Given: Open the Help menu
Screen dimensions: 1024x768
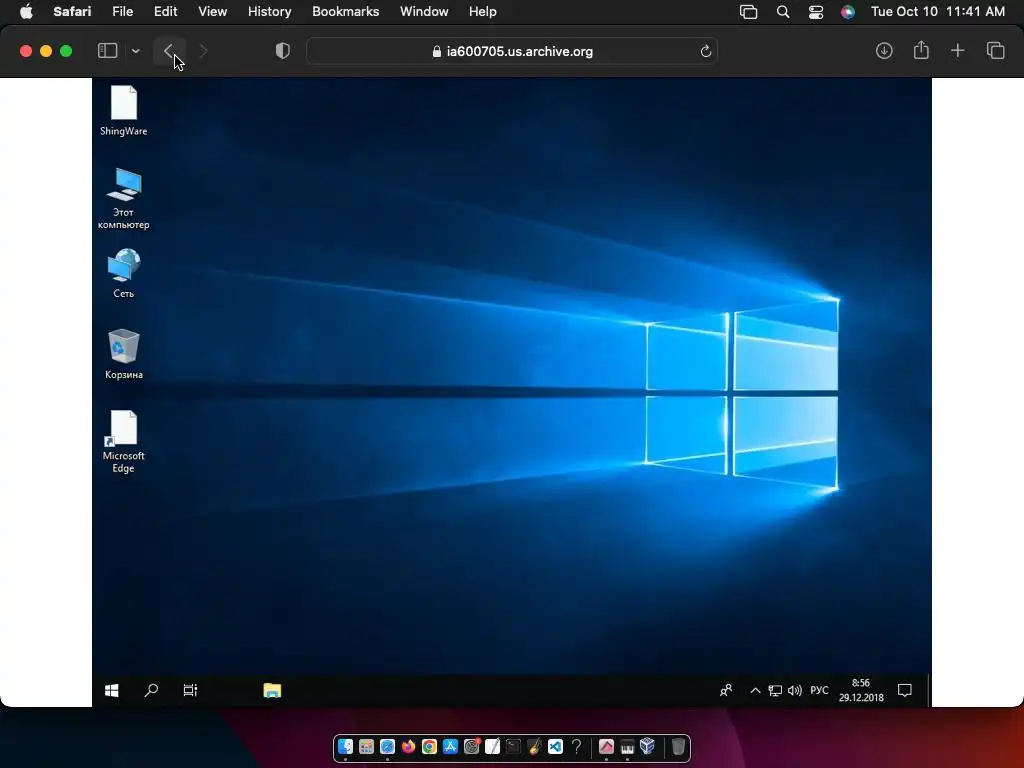Looking at the screenshot, I should [483, 11].
